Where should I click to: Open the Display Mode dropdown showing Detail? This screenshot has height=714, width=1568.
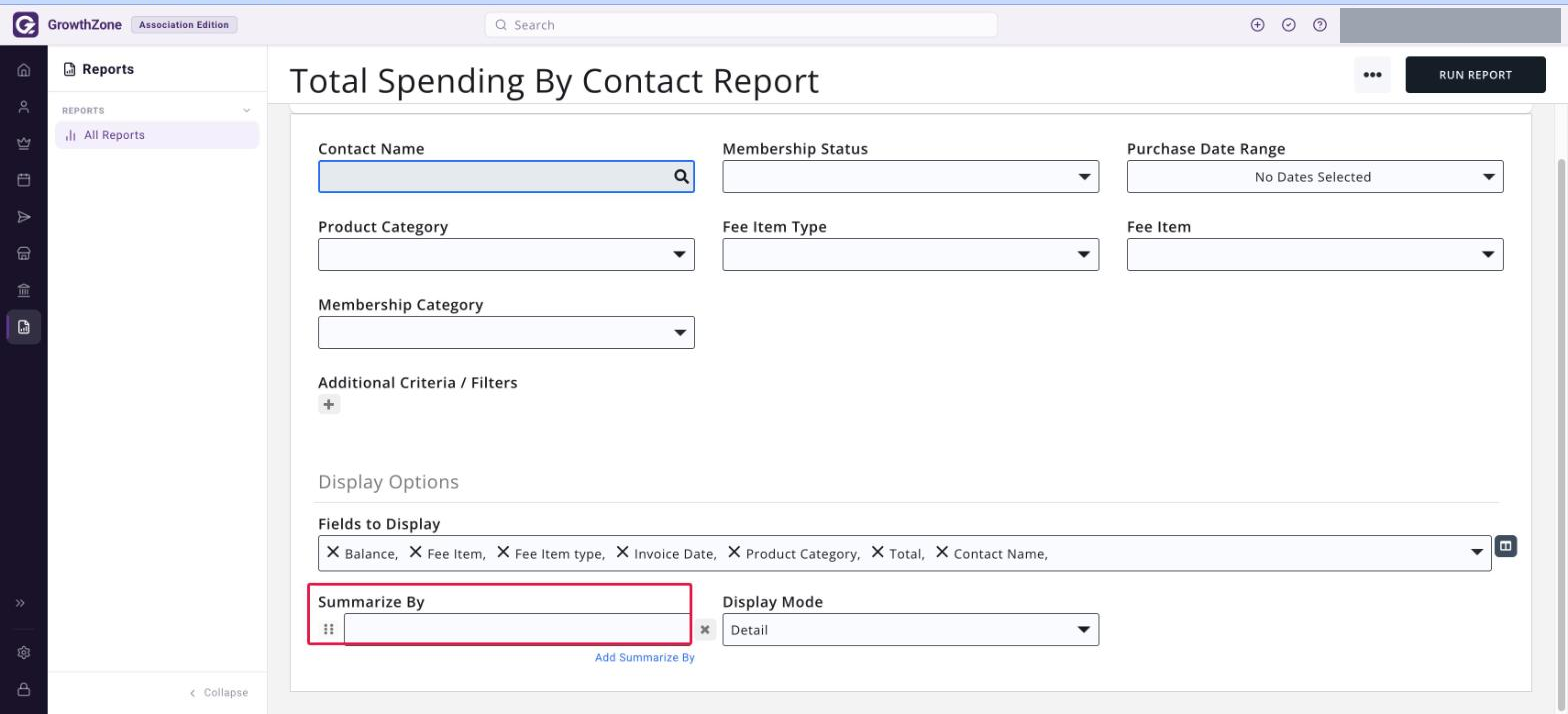[911, 630]
